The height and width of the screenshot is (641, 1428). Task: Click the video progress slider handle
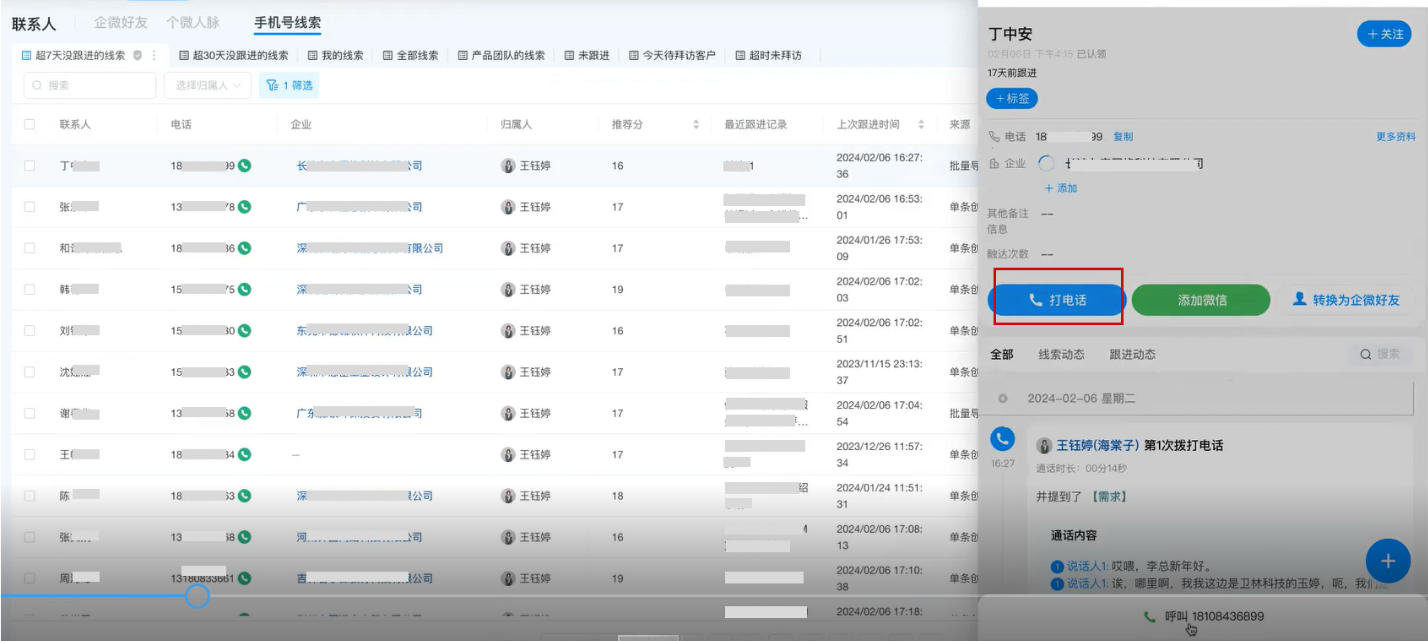pyautogui.click(x=198, y=596)
